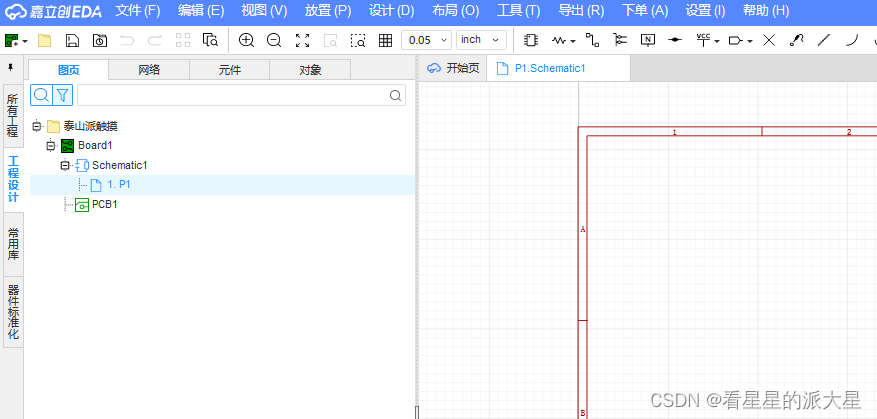The image size is (877, 419).
Task: Open find and replace icon
Action: pyautogui.click(x=210, y=40)
